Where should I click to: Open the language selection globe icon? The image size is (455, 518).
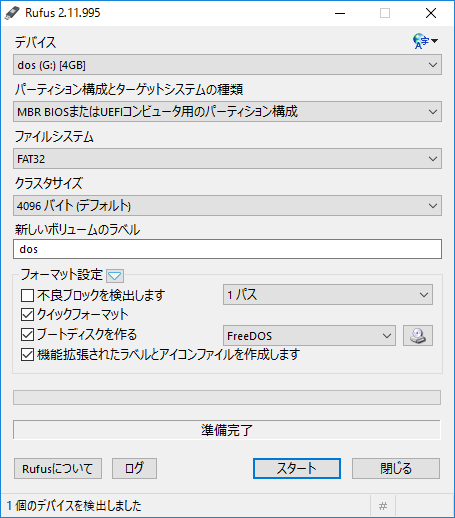point(425,41)
